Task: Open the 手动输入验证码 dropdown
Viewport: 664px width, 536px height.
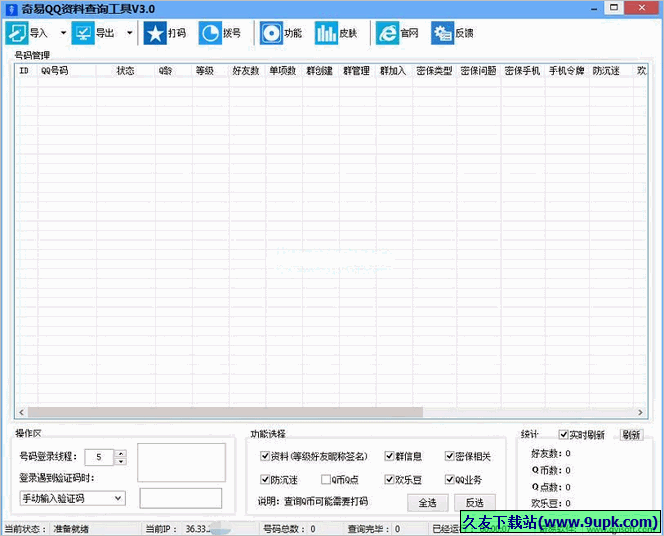Action: click(72, 498)
